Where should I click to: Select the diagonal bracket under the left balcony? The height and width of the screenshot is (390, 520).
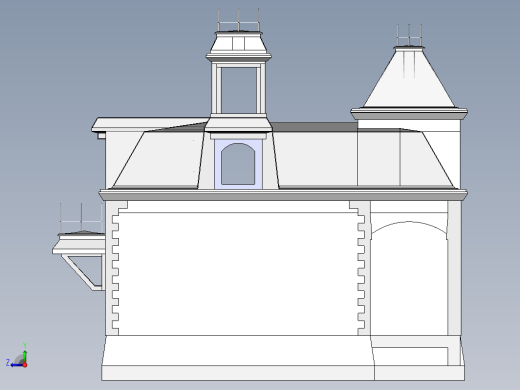tap(79, 272)
